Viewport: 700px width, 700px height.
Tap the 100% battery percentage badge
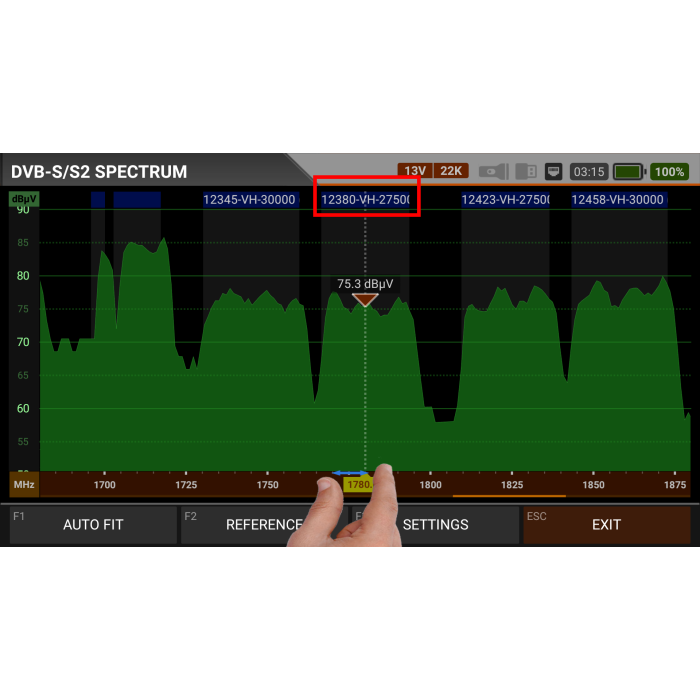click(670, 171)
